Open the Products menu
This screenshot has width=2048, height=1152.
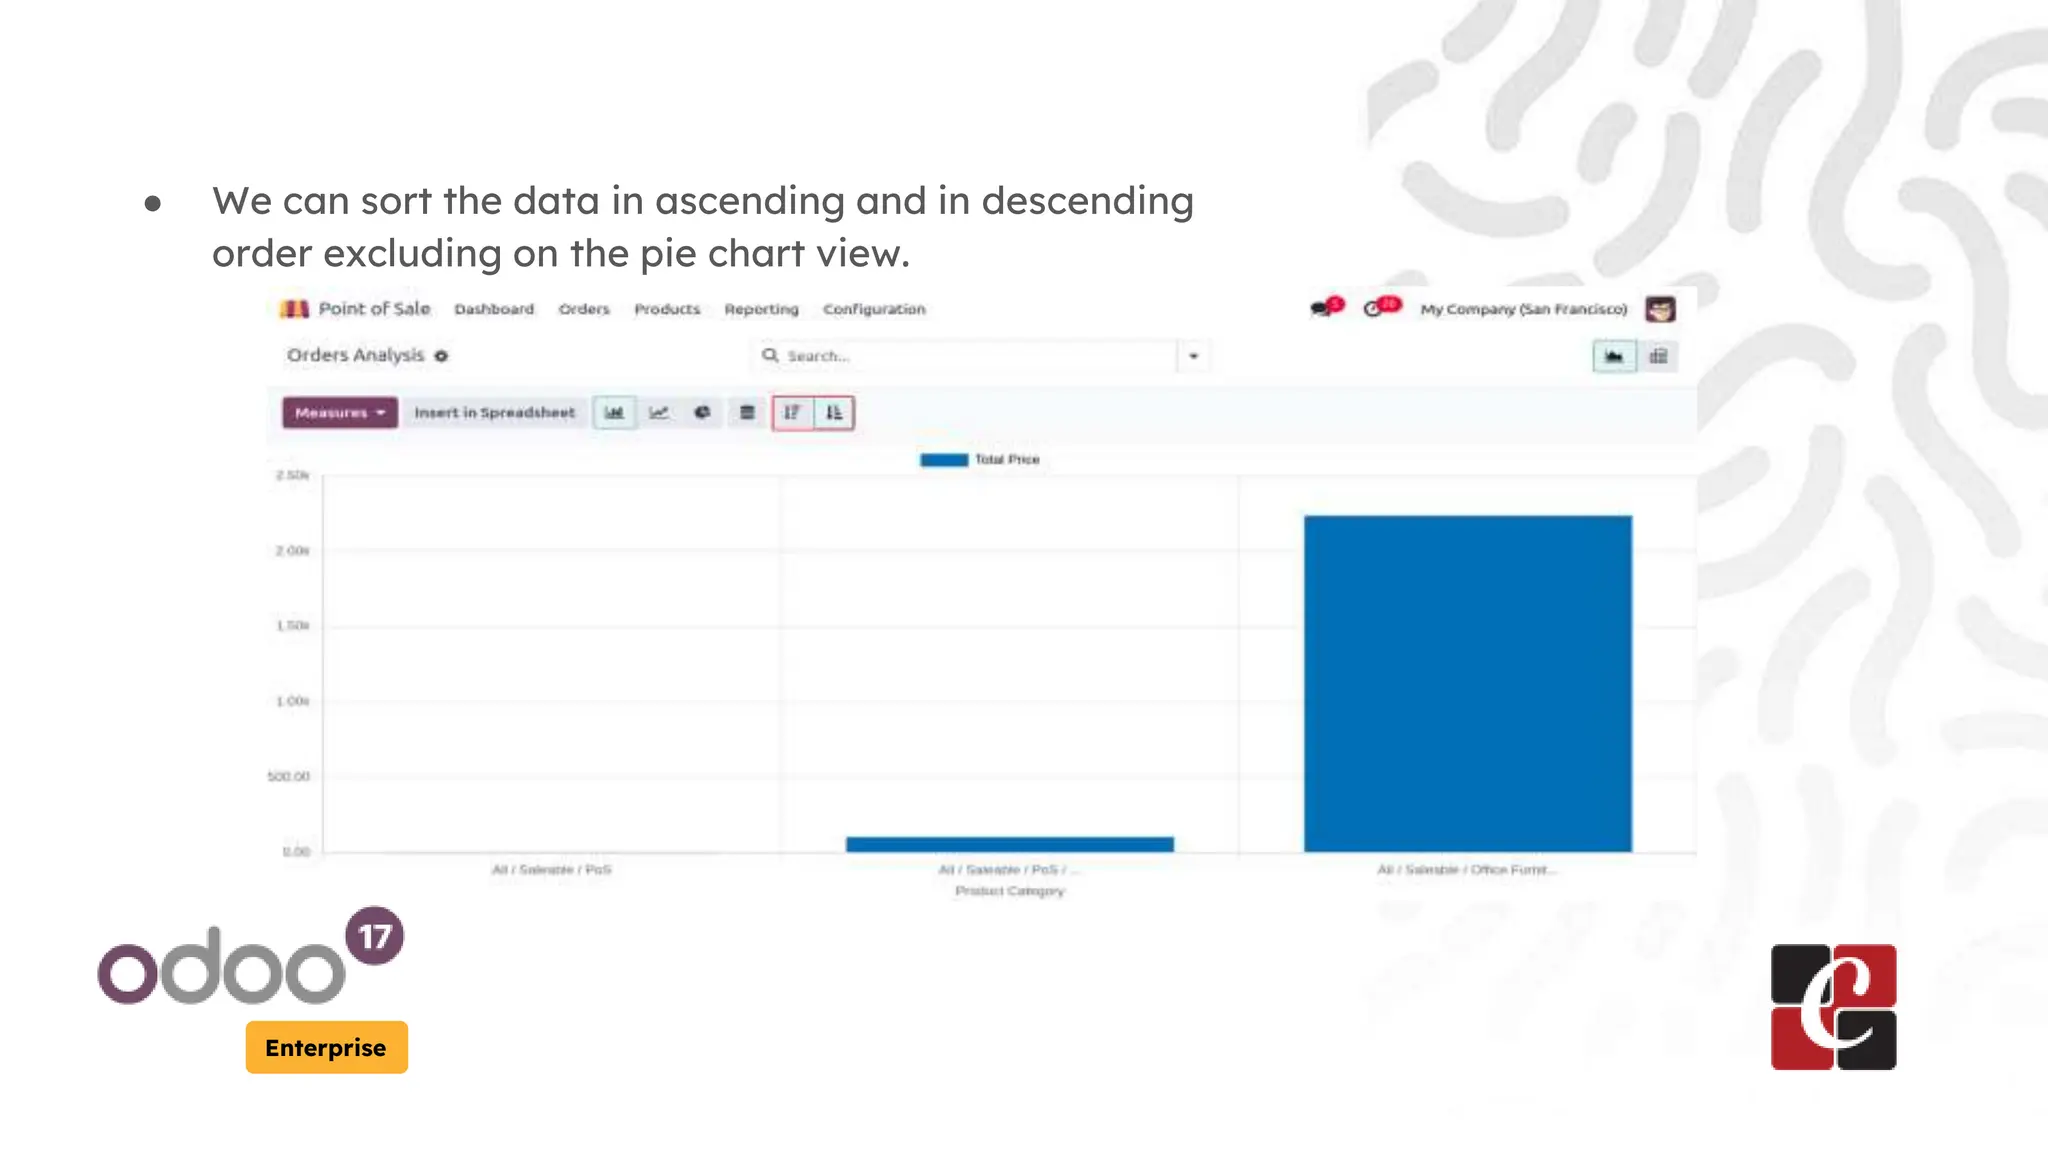[667, 309]
